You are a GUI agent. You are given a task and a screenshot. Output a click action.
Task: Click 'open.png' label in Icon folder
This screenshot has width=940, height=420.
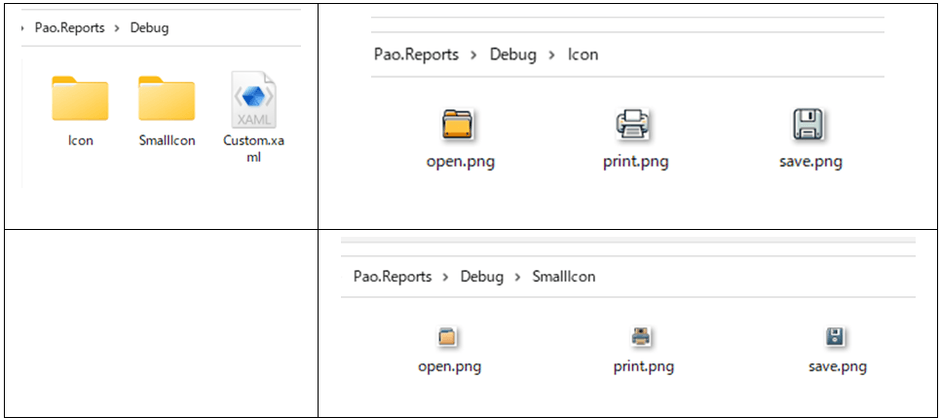(461, 162)
